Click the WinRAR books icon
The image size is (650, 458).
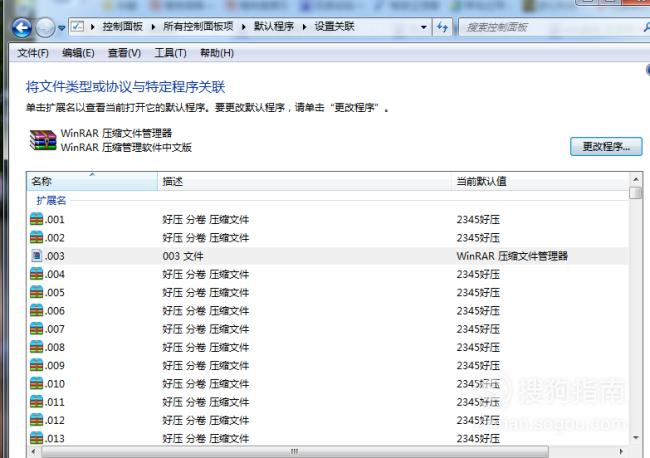click(x=43, y=140)
